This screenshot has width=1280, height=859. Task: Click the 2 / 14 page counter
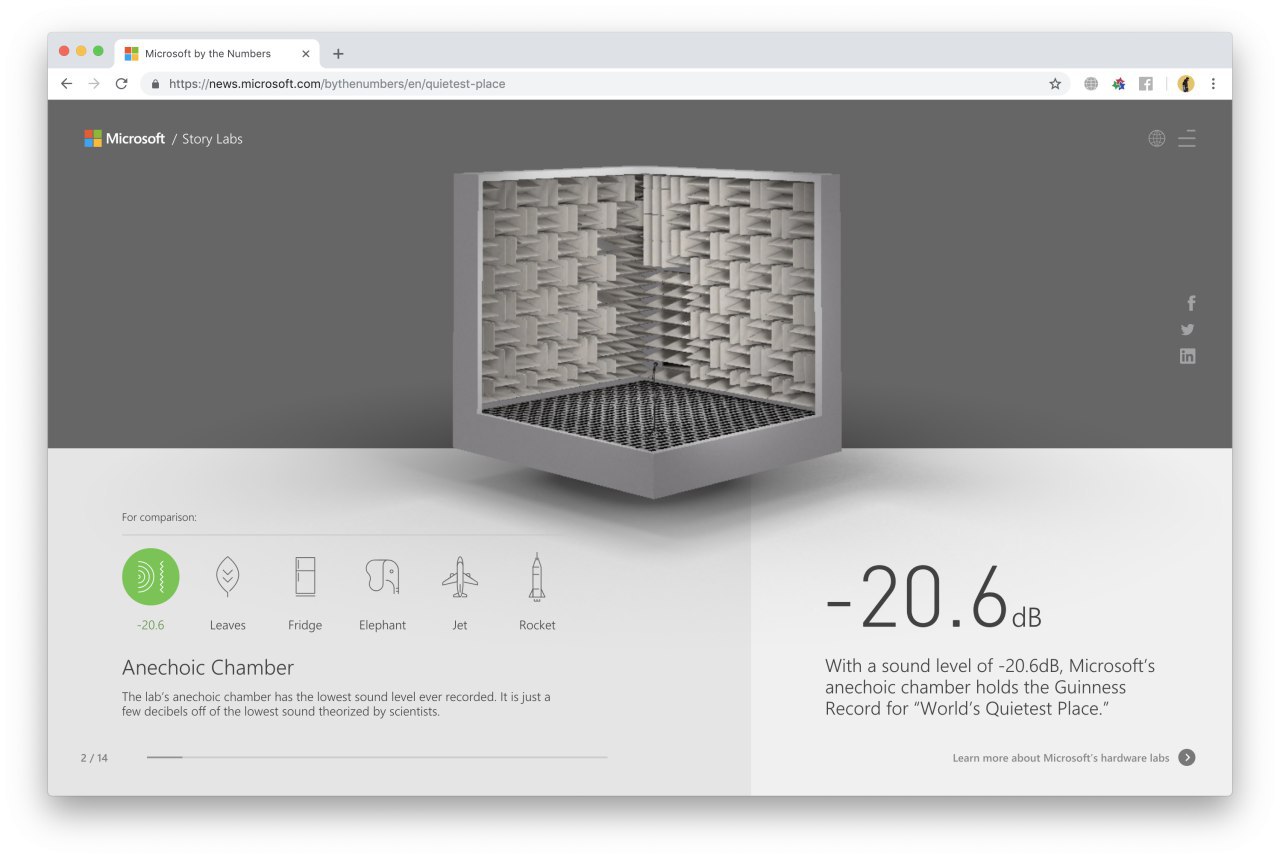click(x=94, y=758)
